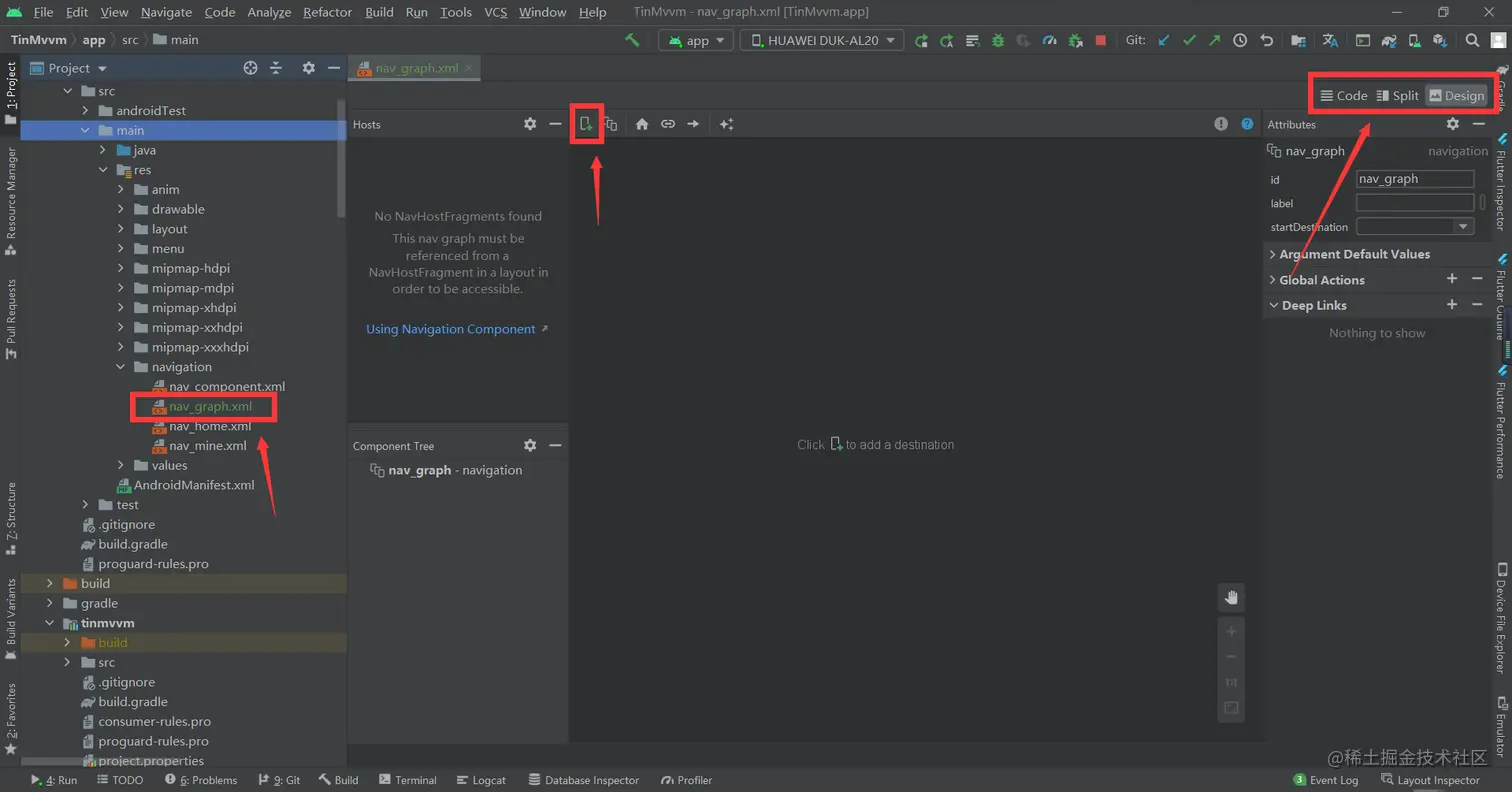Open the Navigate menu
The image size is (1512, 792).
166,12
